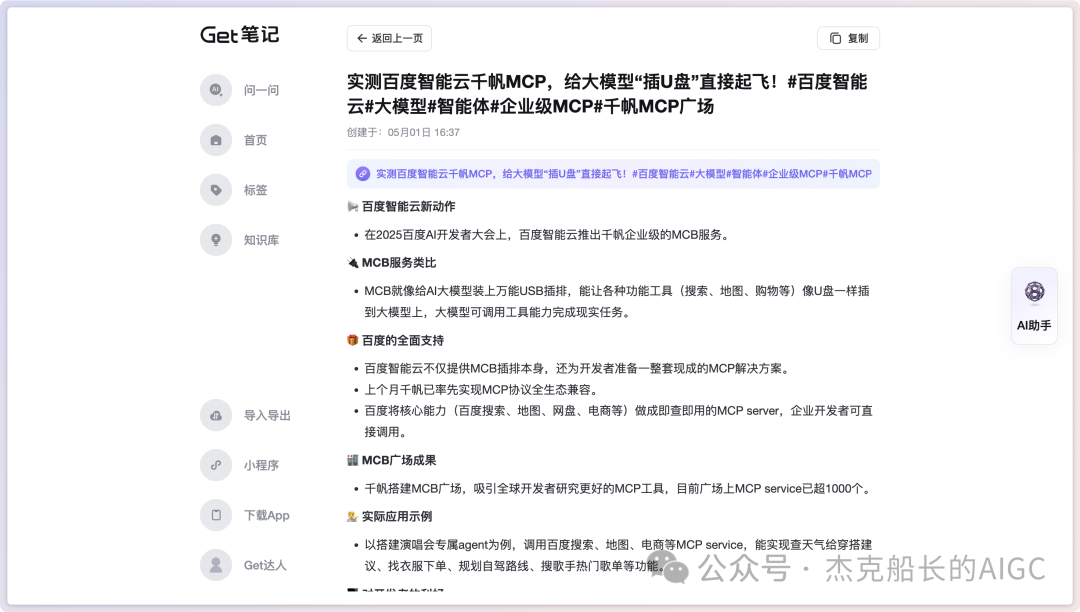This screenshot has height=612, width=1080.
Task: Click the 导入导出 cloud icon
Action: coord(216,415)
